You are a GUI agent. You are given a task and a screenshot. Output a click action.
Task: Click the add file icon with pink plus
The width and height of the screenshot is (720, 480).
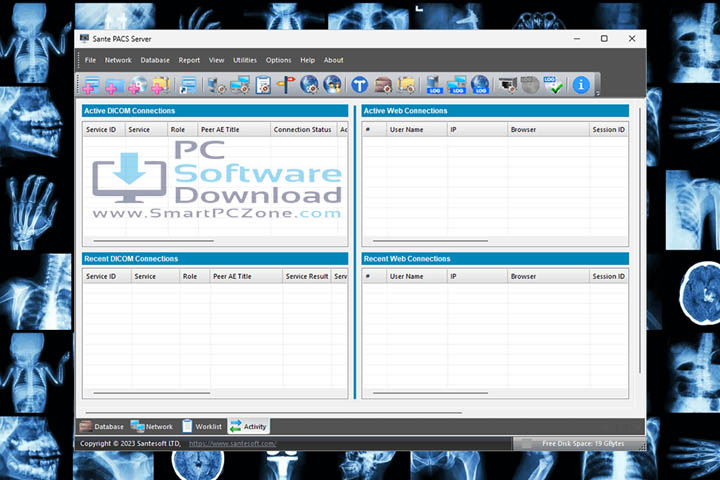coord(91,85)
